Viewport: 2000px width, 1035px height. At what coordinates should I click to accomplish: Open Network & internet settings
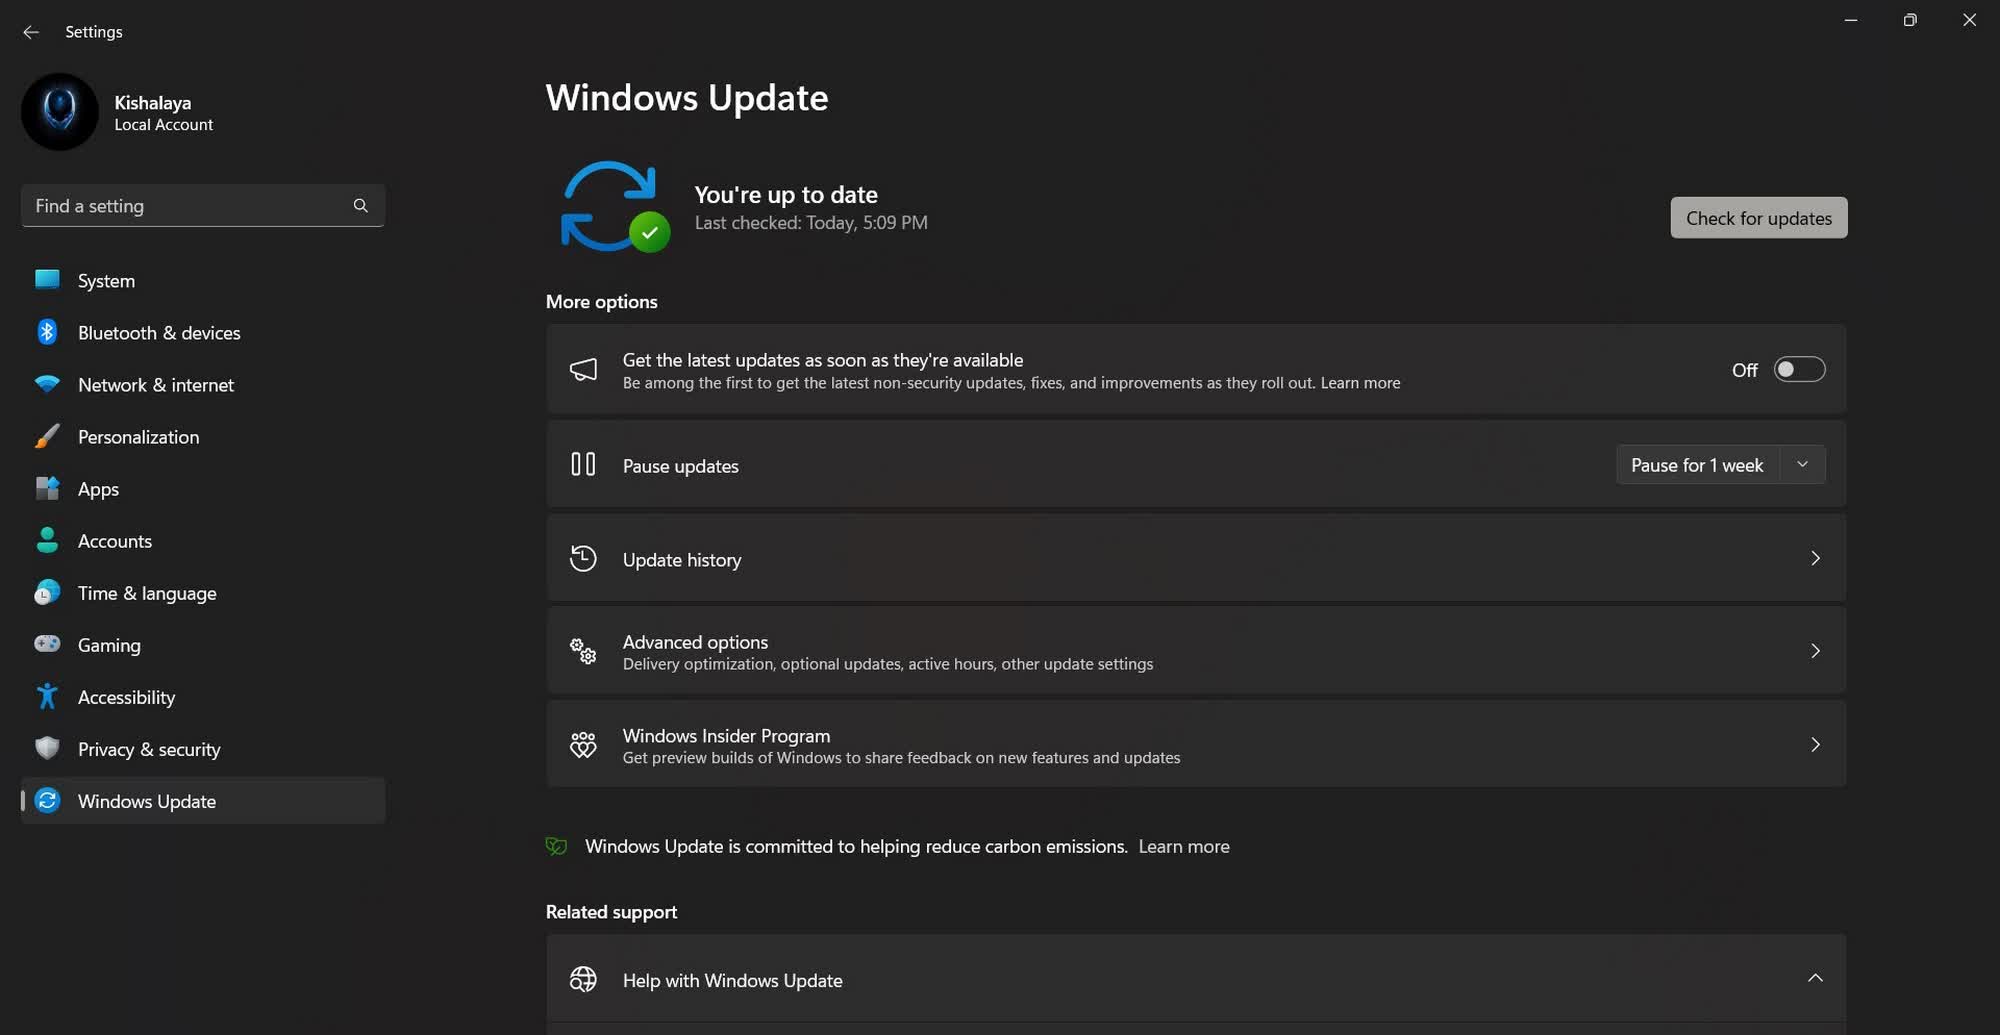tap(203, 384)
